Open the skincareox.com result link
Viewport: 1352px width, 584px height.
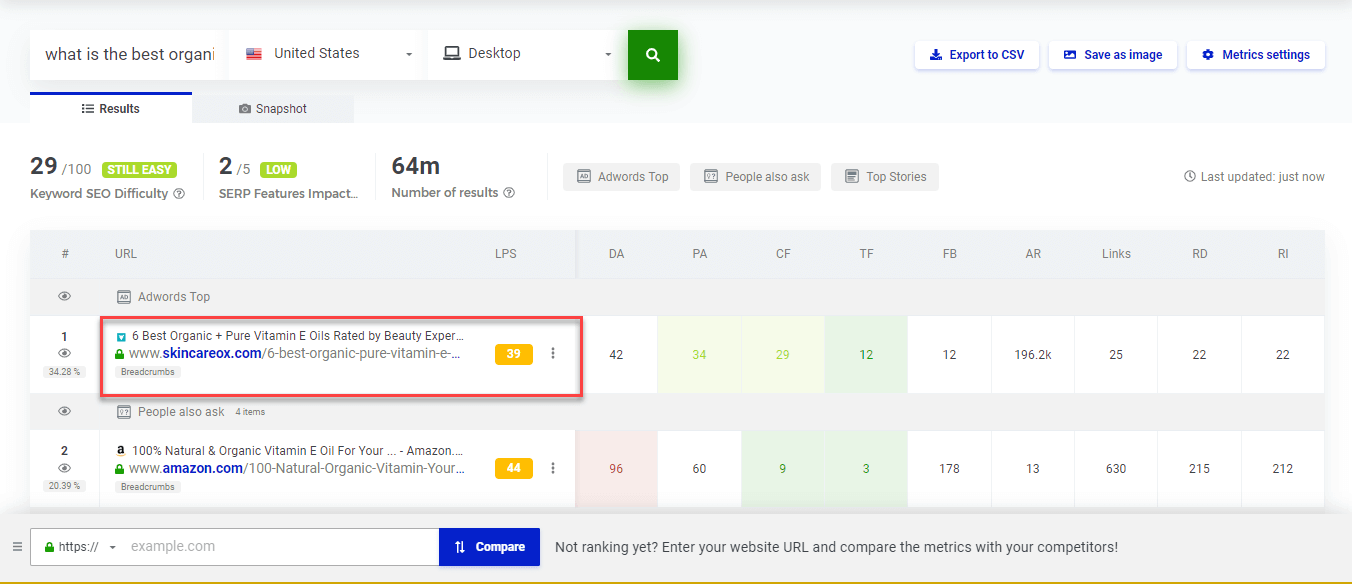tap(295, 354)
